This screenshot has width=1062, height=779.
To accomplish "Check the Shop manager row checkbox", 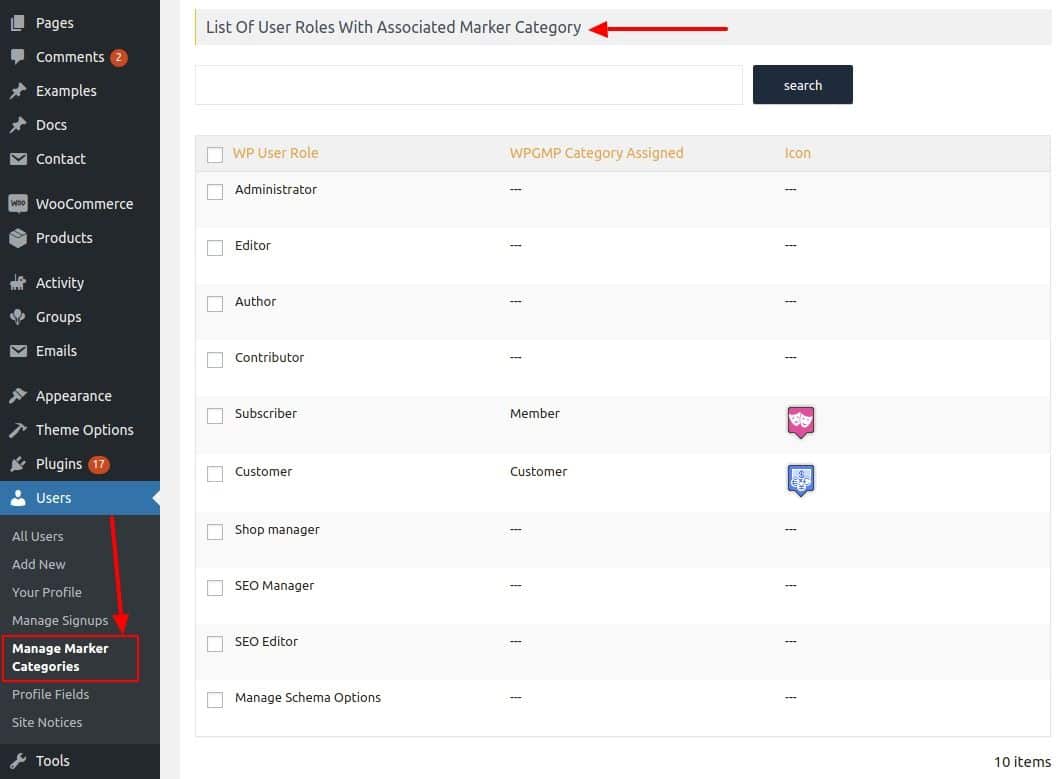I will click(214, 531).
